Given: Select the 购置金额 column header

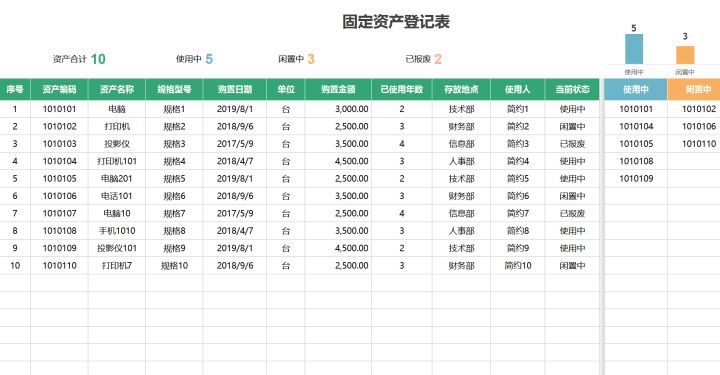Looking at the screenshot, I should tap(338, 90).
